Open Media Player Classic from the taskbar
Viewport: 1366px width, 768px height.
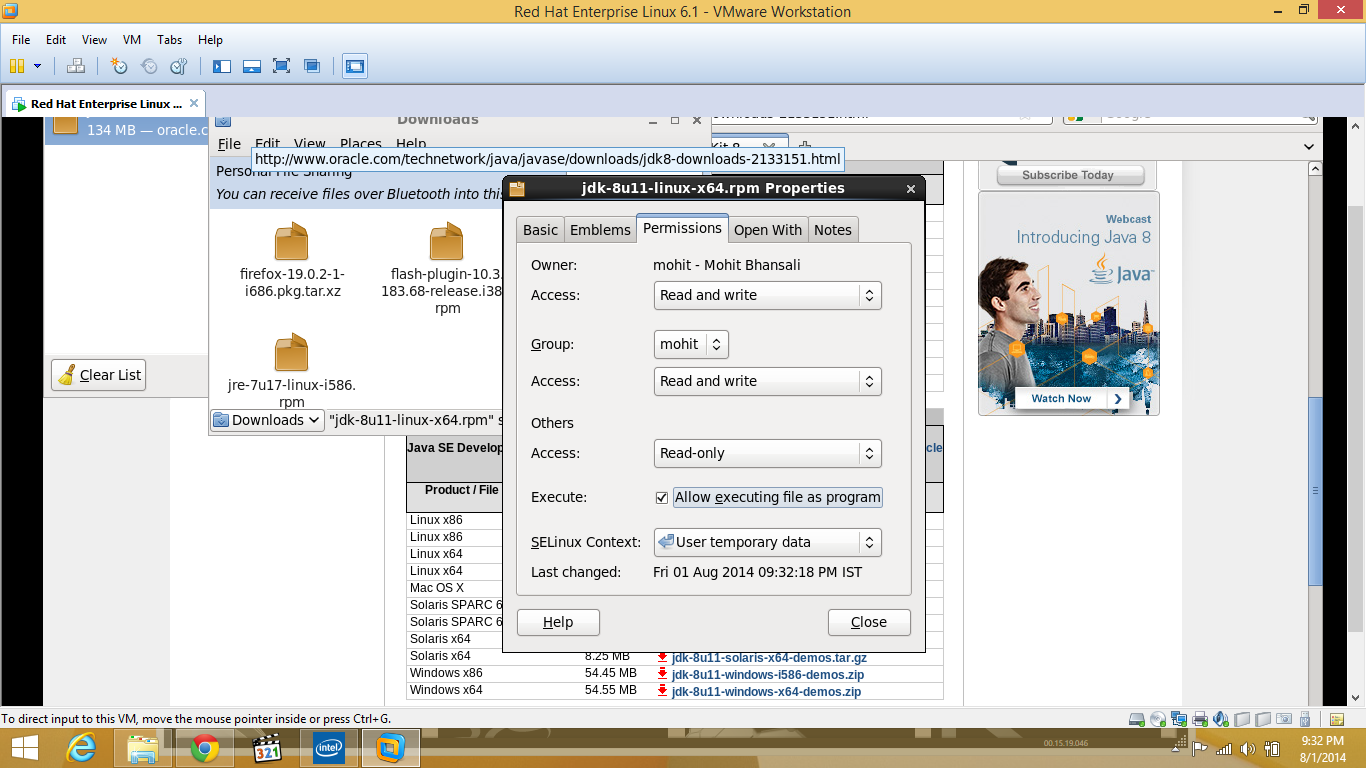267,748
